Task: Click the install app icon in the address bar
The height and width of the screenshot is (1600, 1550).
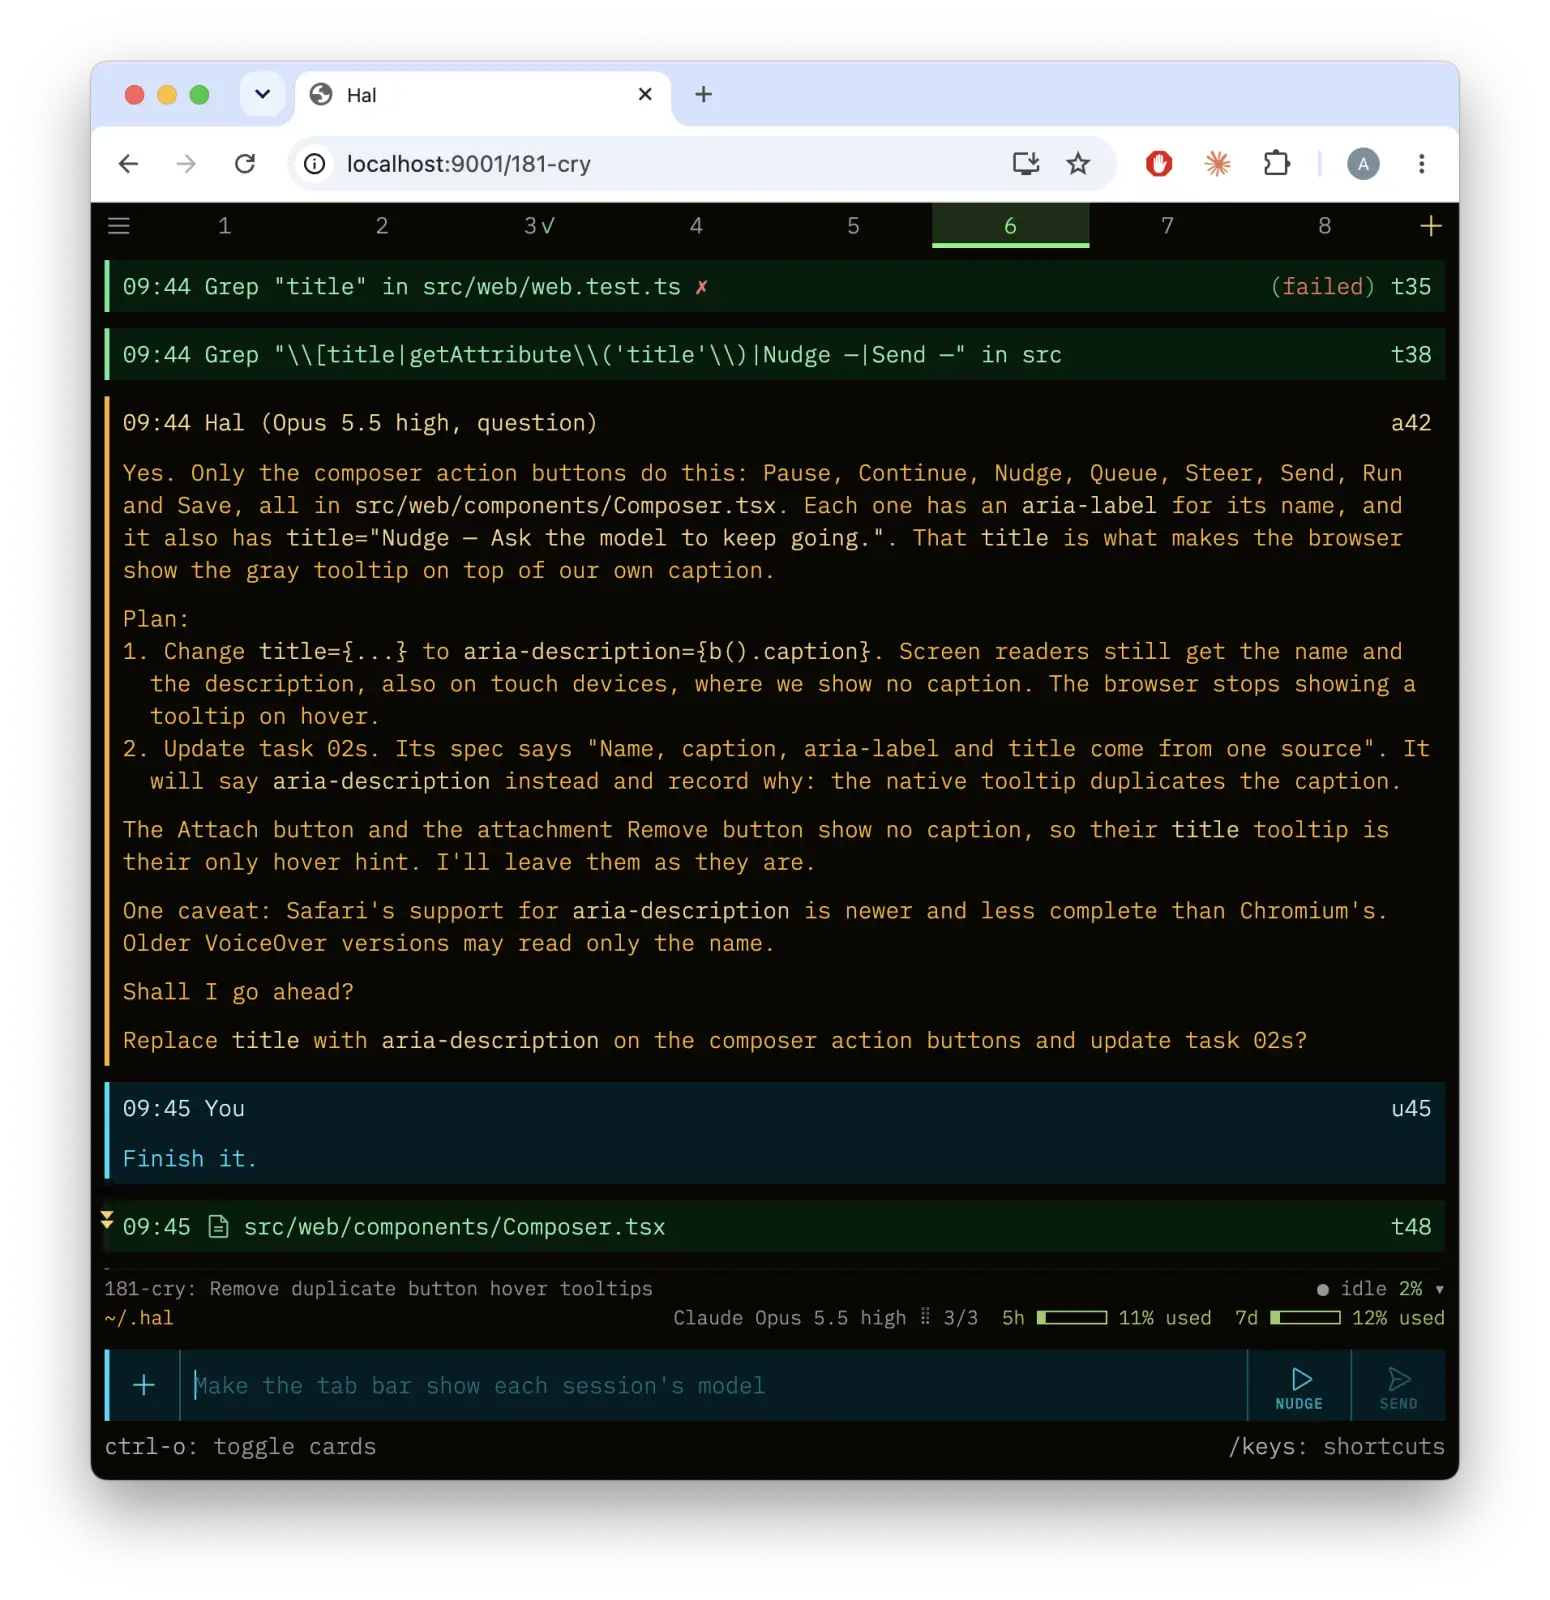Action: coord(1026,164)
